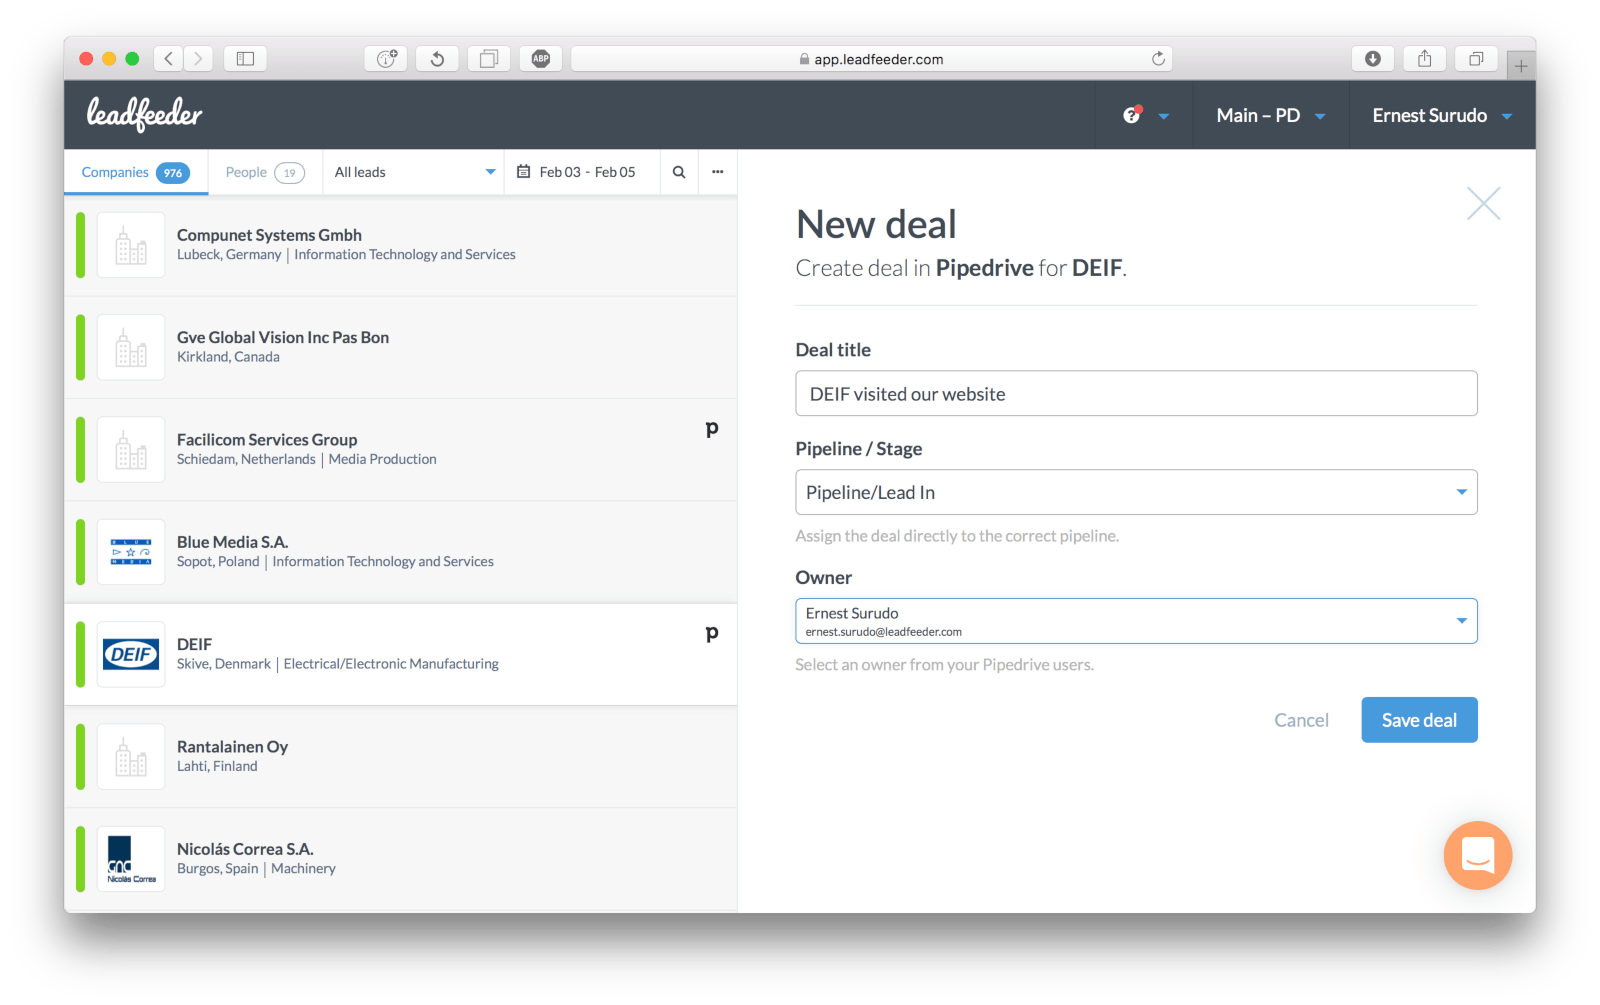
Task: Open the help question-mark menu
Action: point(1132,115)
